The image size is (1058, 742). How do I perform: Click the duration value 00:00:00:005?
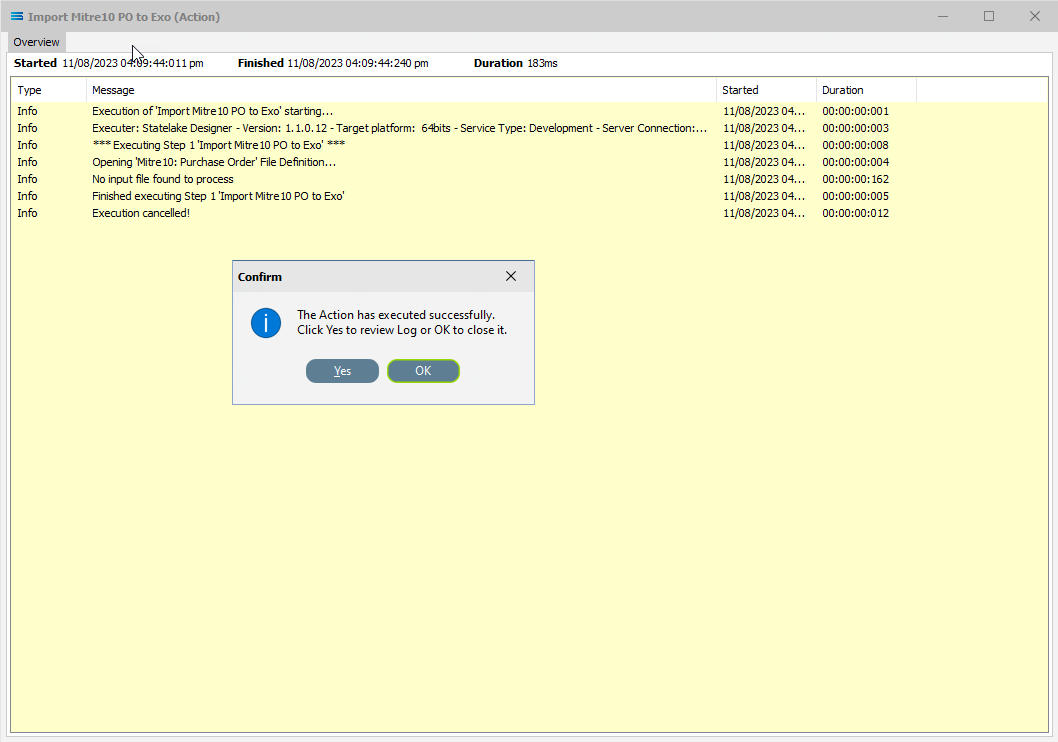tap(856, 196)
